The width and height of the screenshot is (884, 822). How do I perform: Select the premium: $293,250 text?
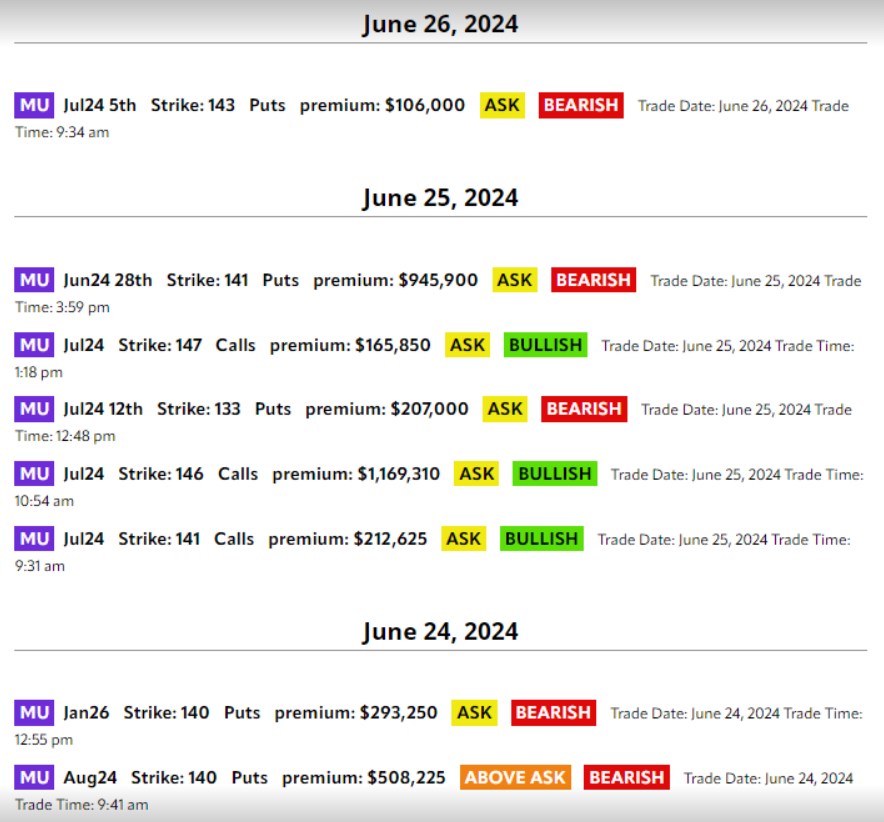point(356,713)
